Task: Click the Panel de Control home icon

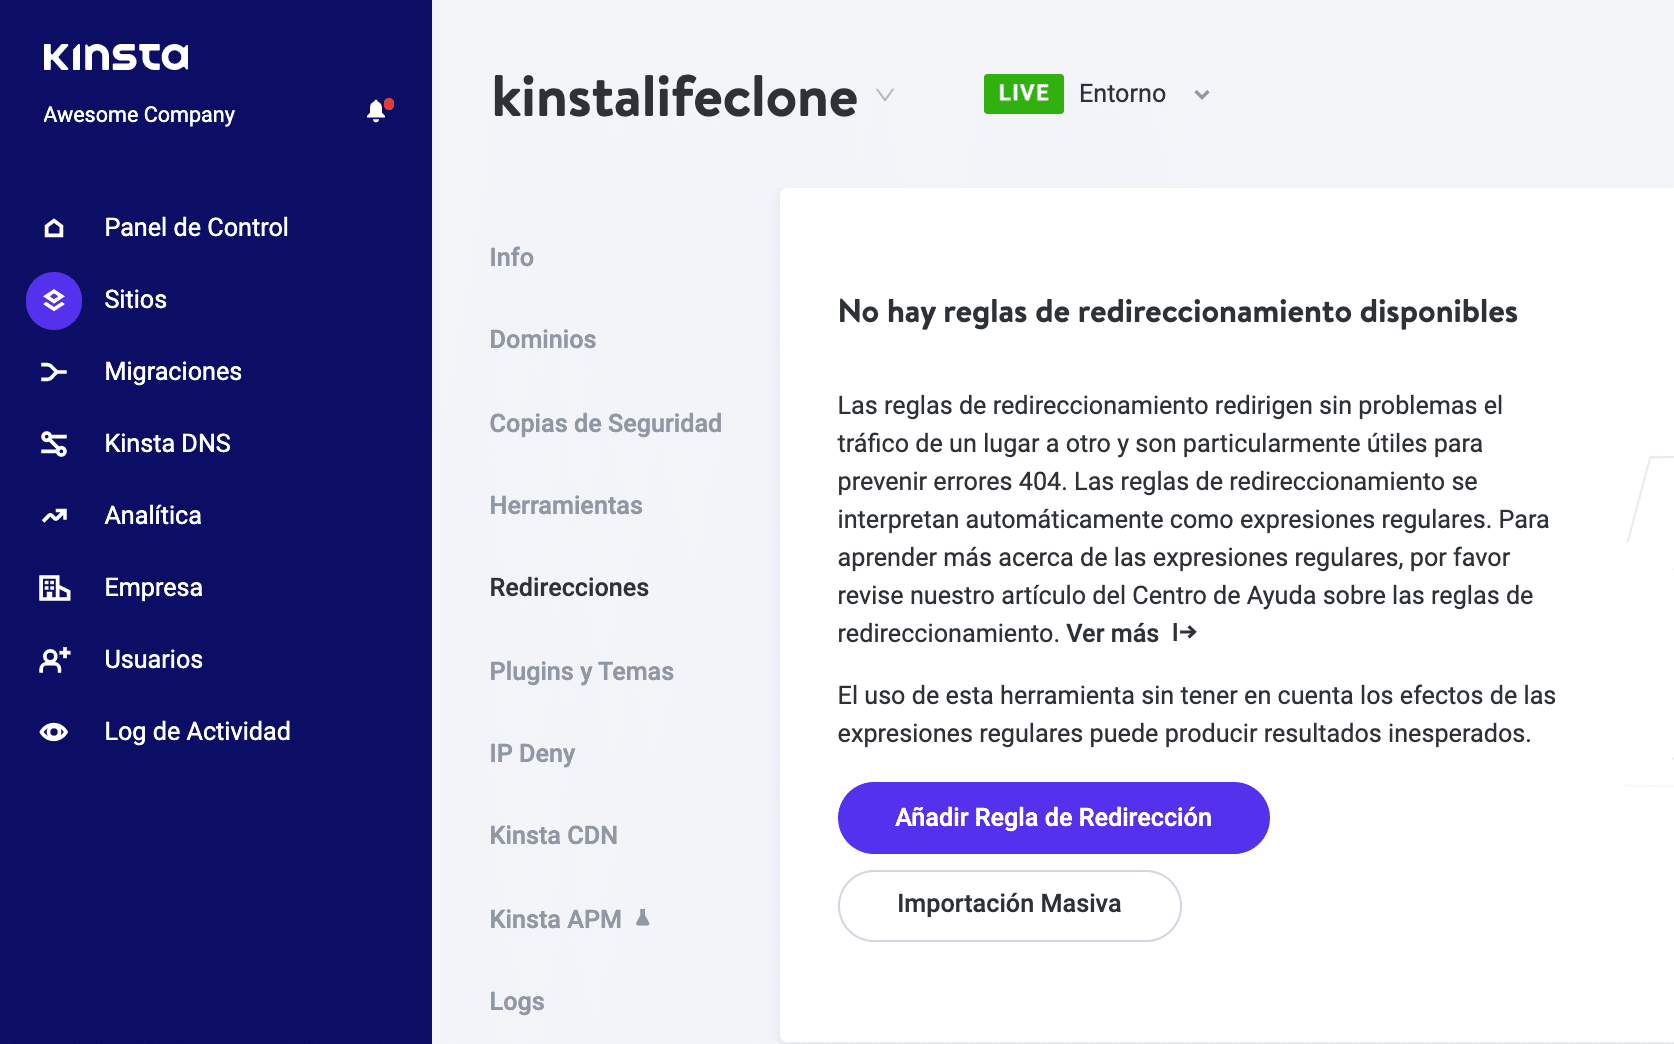Action: pyautogui.click(x=54, y=228)
